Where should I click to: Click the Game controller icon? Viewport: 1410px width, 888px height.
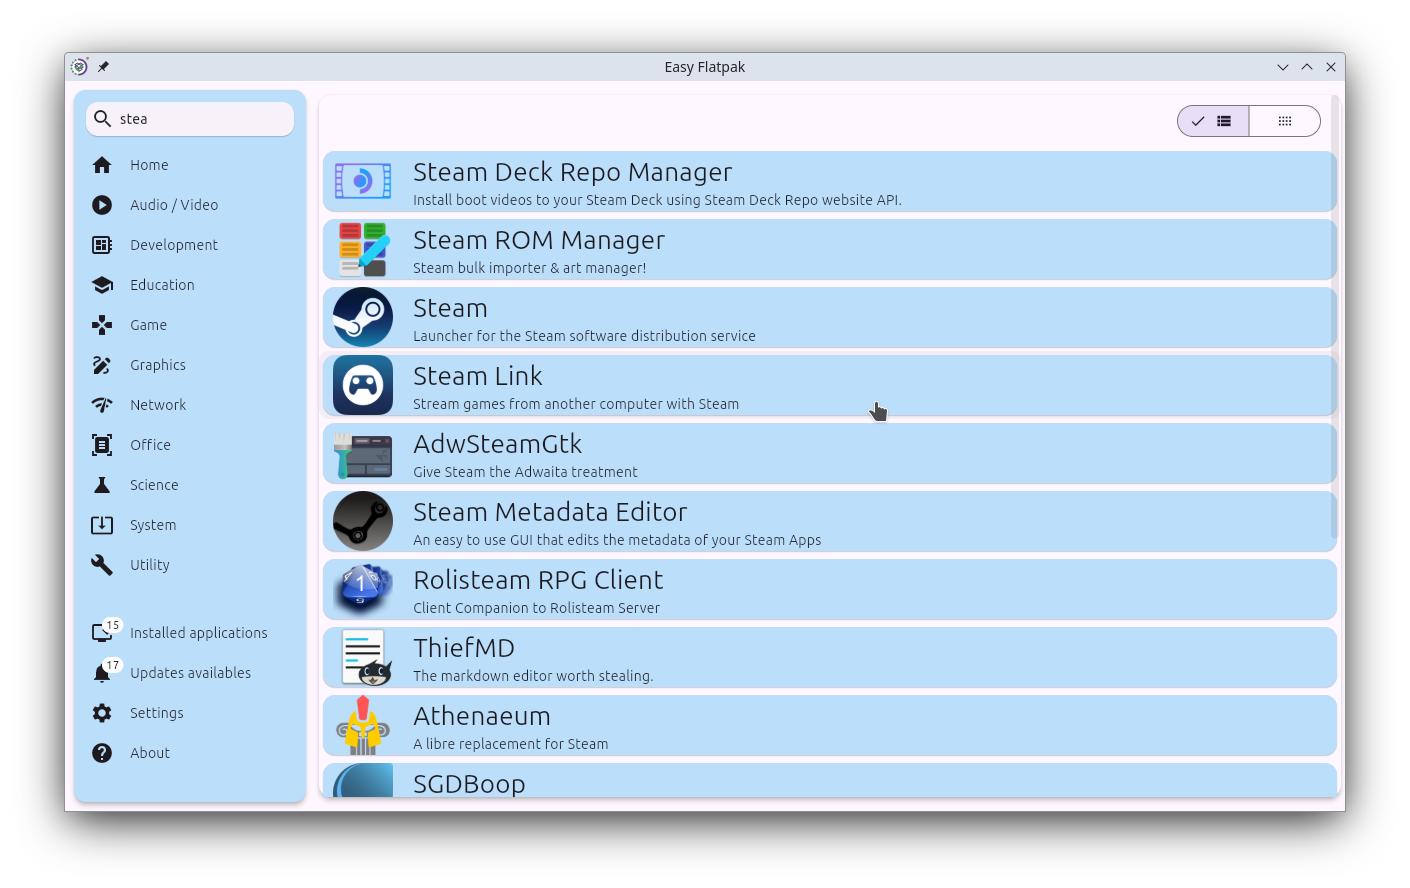point(102,325)
